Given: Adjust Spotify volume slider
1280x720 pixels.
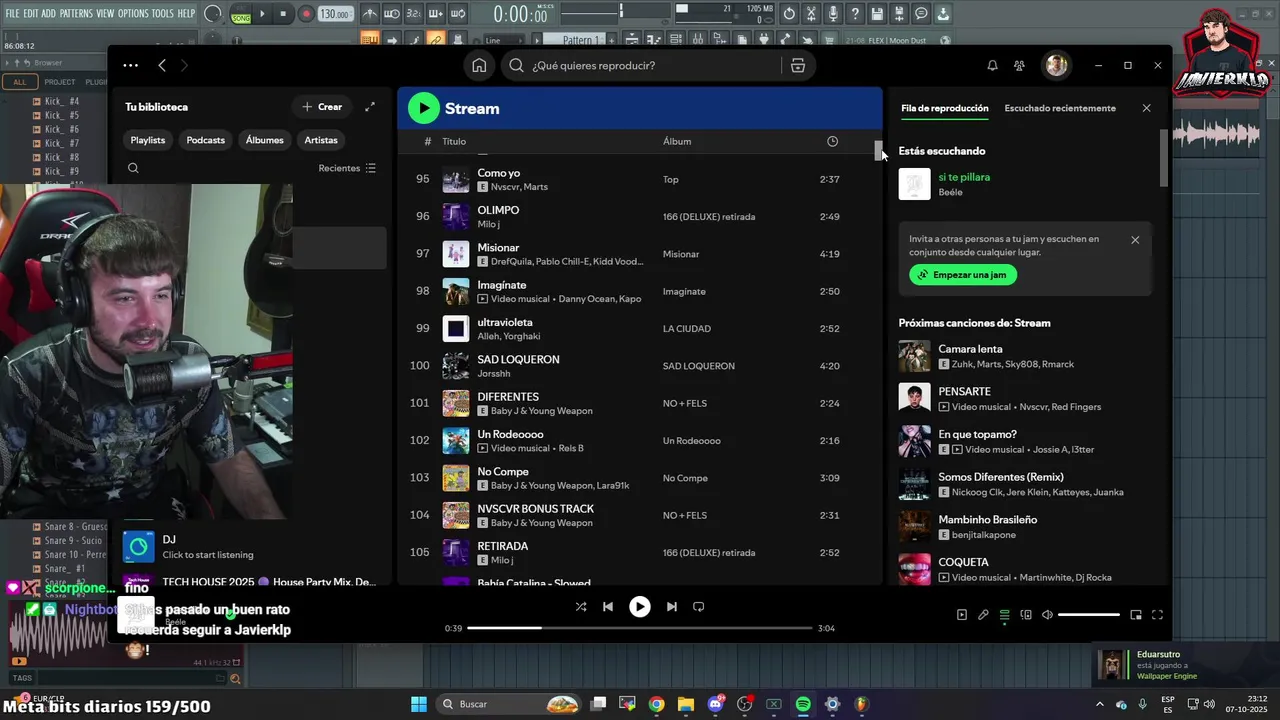Looking at the screenshot, I should click(1089, 615).
